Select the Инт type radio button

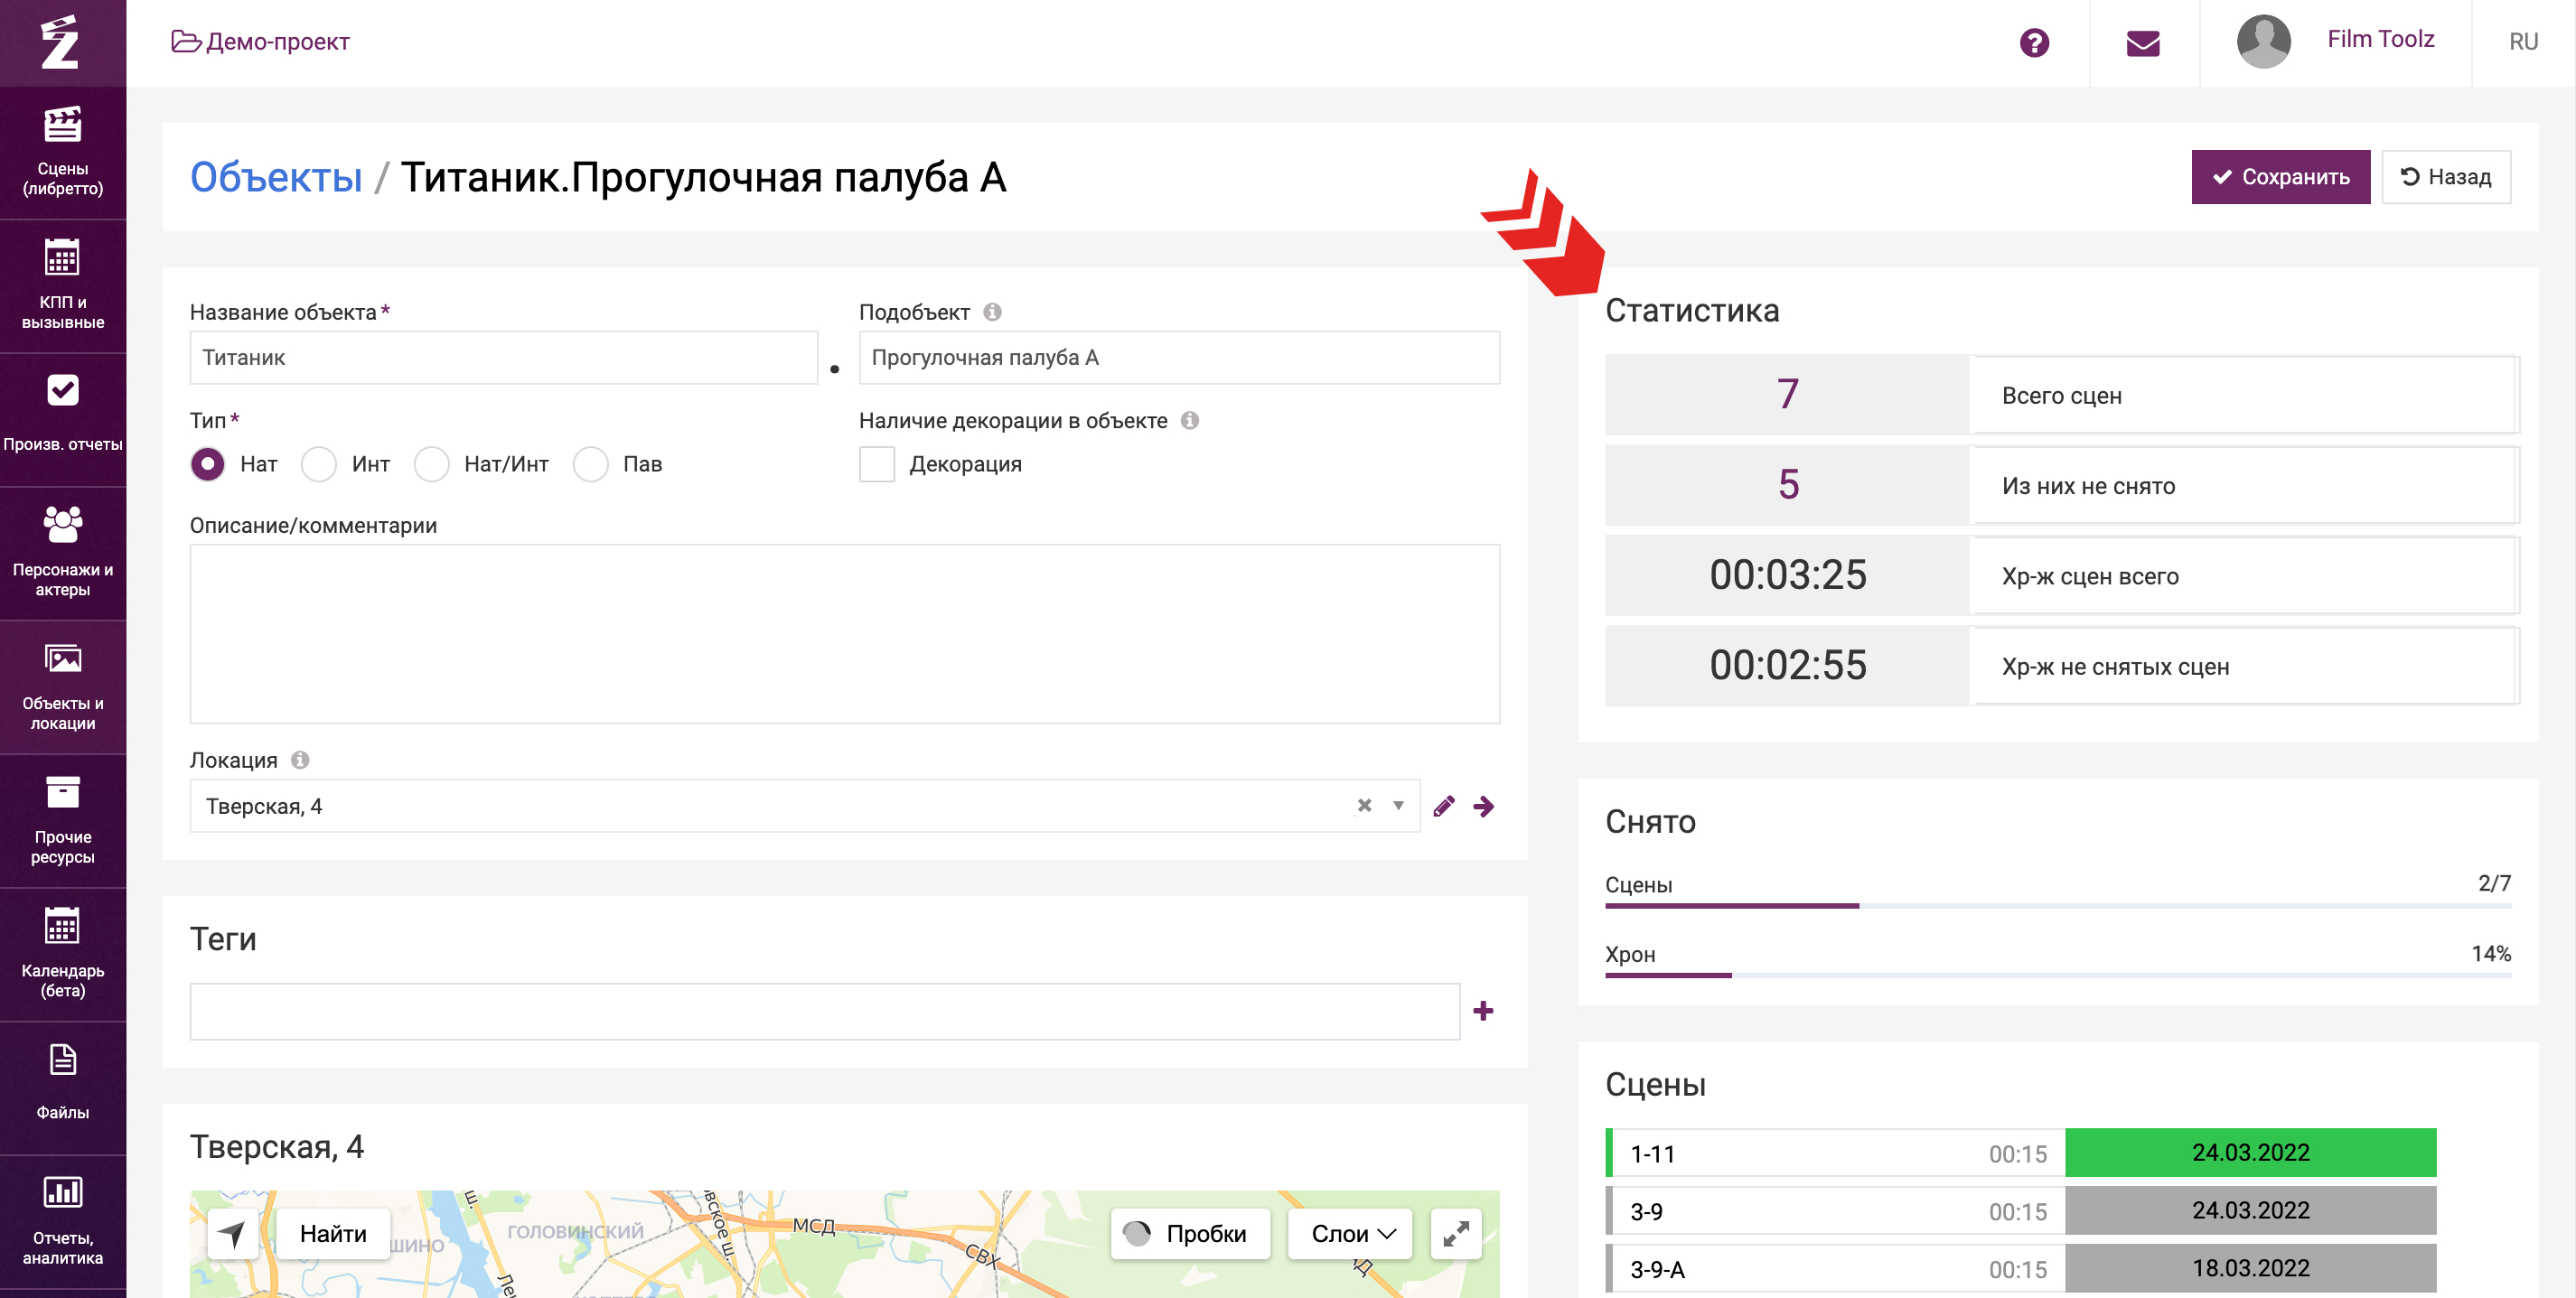[319, 464]
